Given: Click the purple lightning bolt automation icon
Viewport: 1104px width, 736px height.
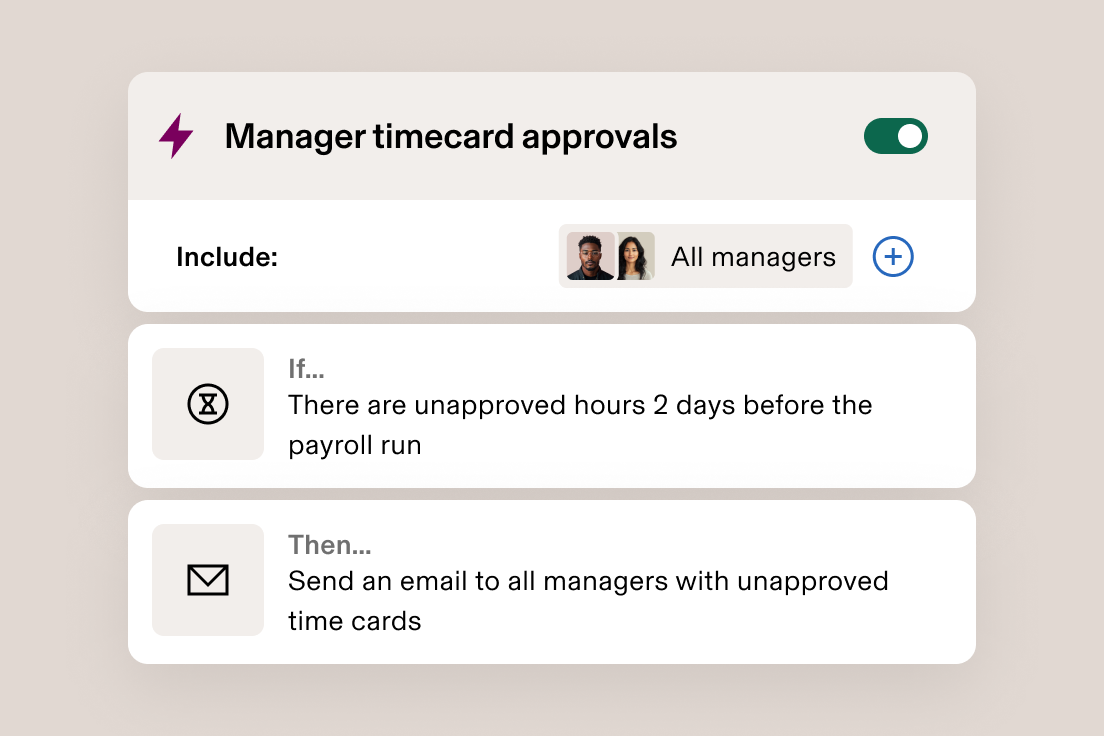Looking at the screenshot, I should click(175, 136).
